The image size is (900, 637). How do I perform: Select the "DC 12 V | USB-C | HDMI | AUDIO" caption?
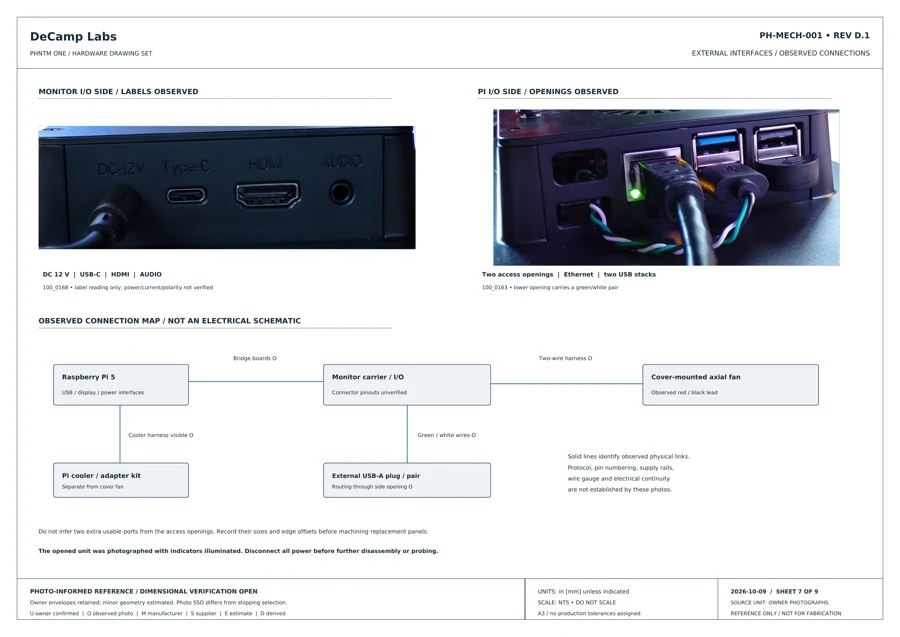[102, 274]
